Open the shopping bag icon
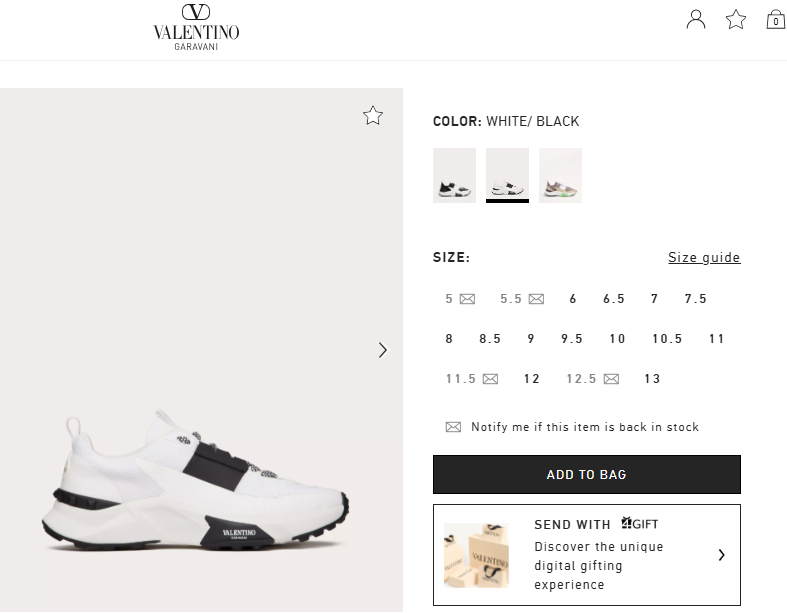This screenshot has height=613, width=787. pyautogui.click(x=775, y=19)
